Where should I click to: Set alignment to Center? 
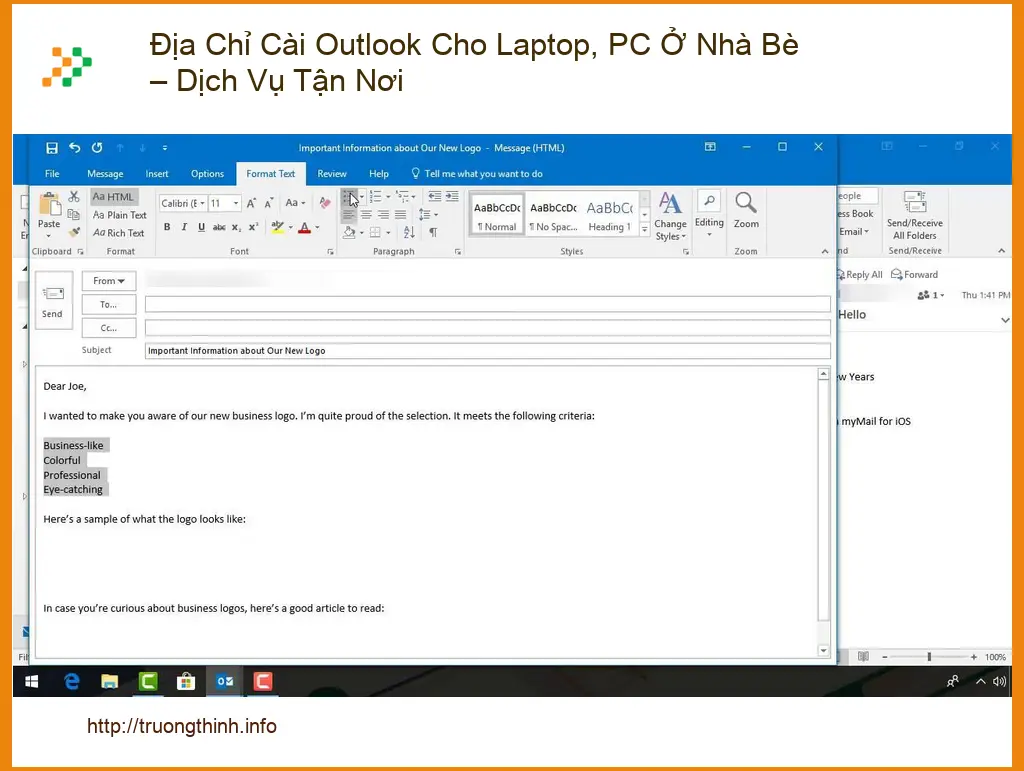[x=366, y=214]
